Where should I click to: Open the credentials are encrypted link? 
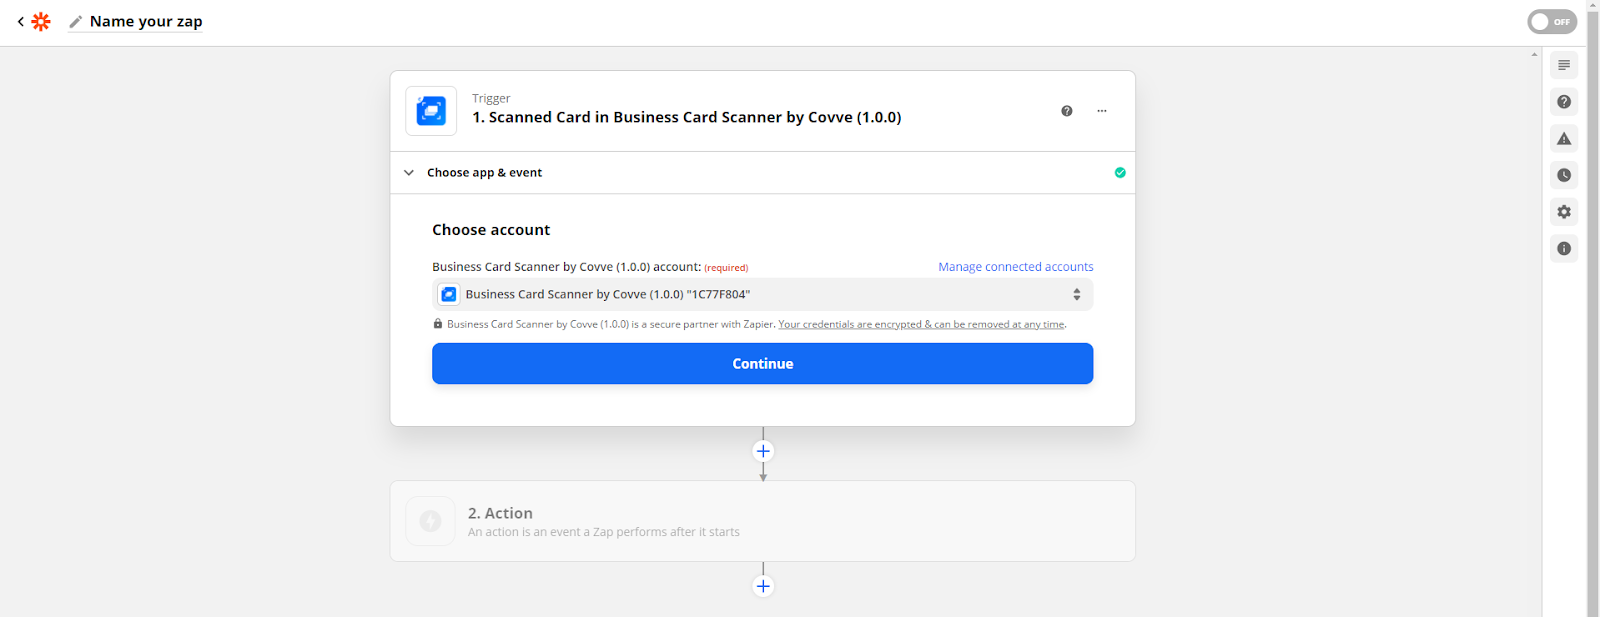pyautogui.click(x=921, y=324)
